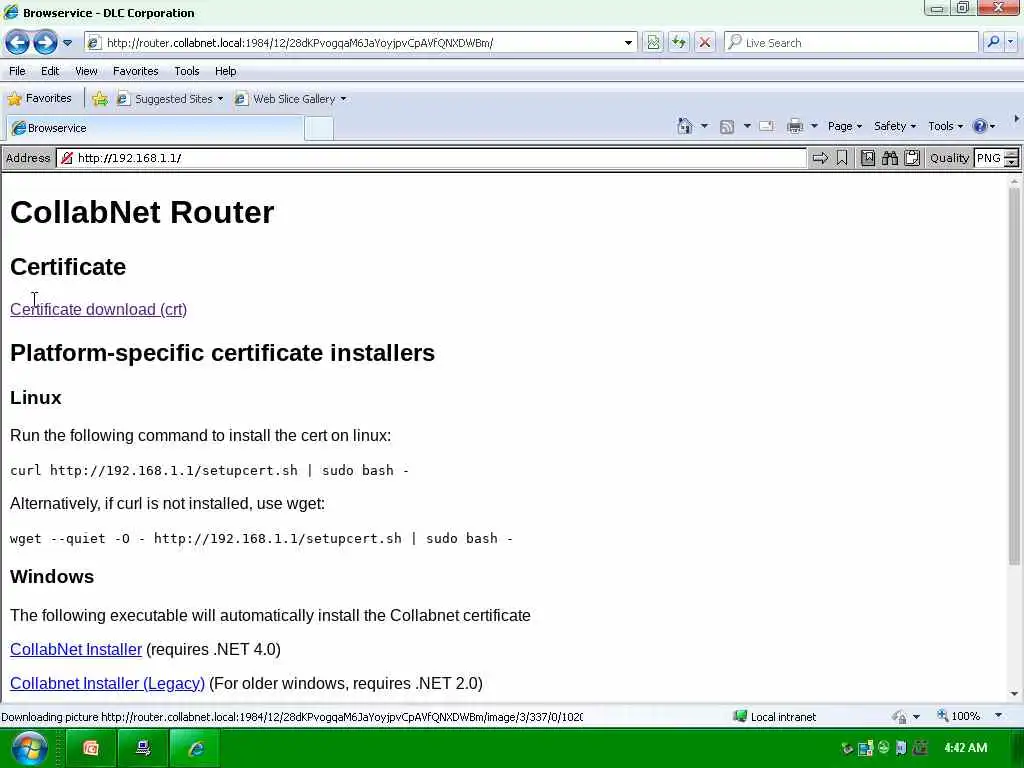
Task: Click the Internet Explorer taskbar button
Action: click(x=195, y=748)
